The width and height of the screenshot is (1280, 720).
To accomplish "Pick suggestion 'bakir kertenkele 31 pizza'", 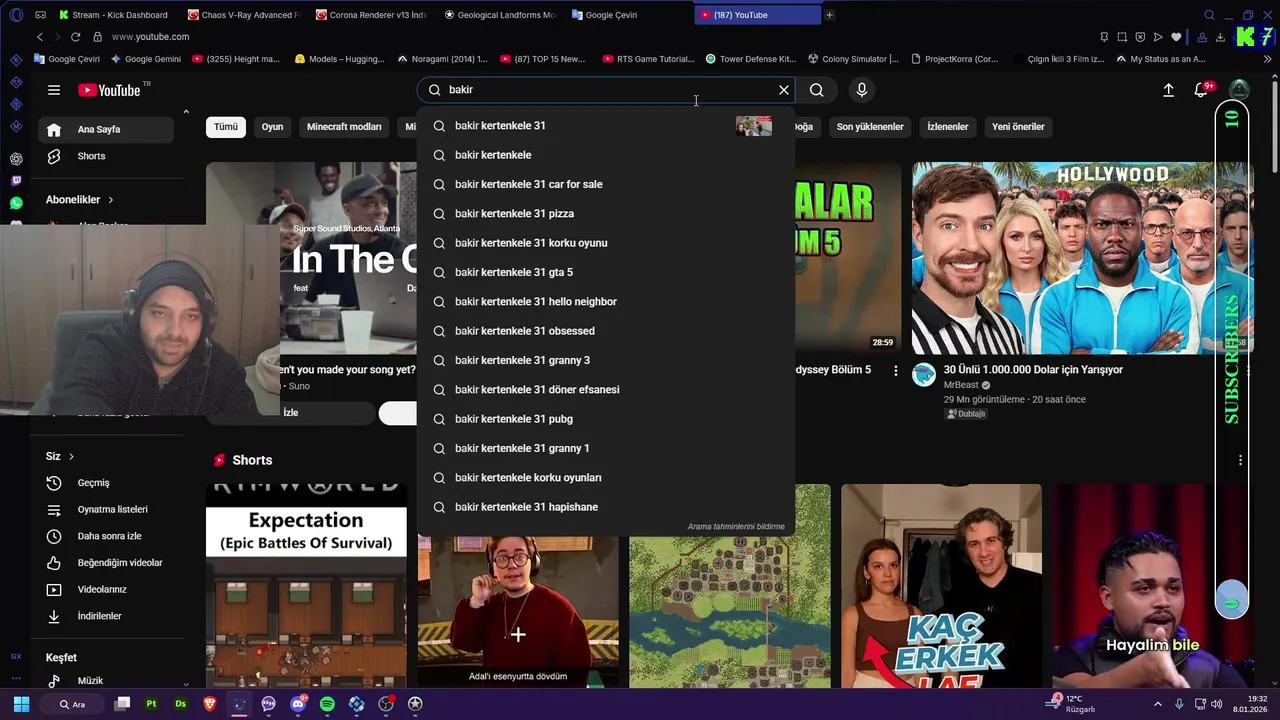I will click(x=606, y=214).
